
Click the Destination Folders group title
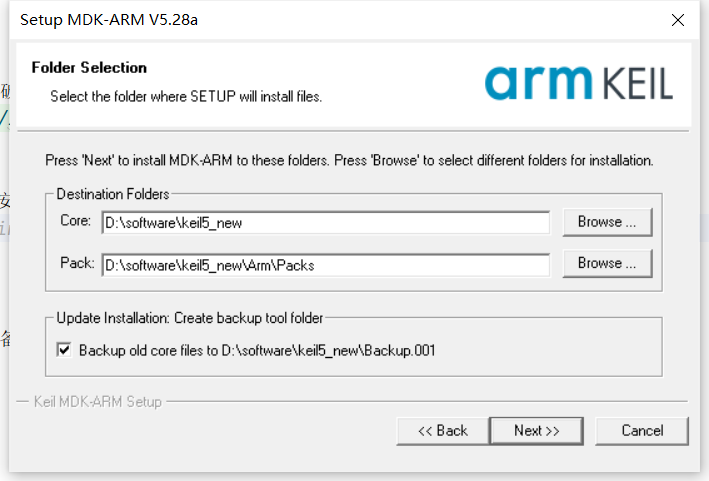113,194
